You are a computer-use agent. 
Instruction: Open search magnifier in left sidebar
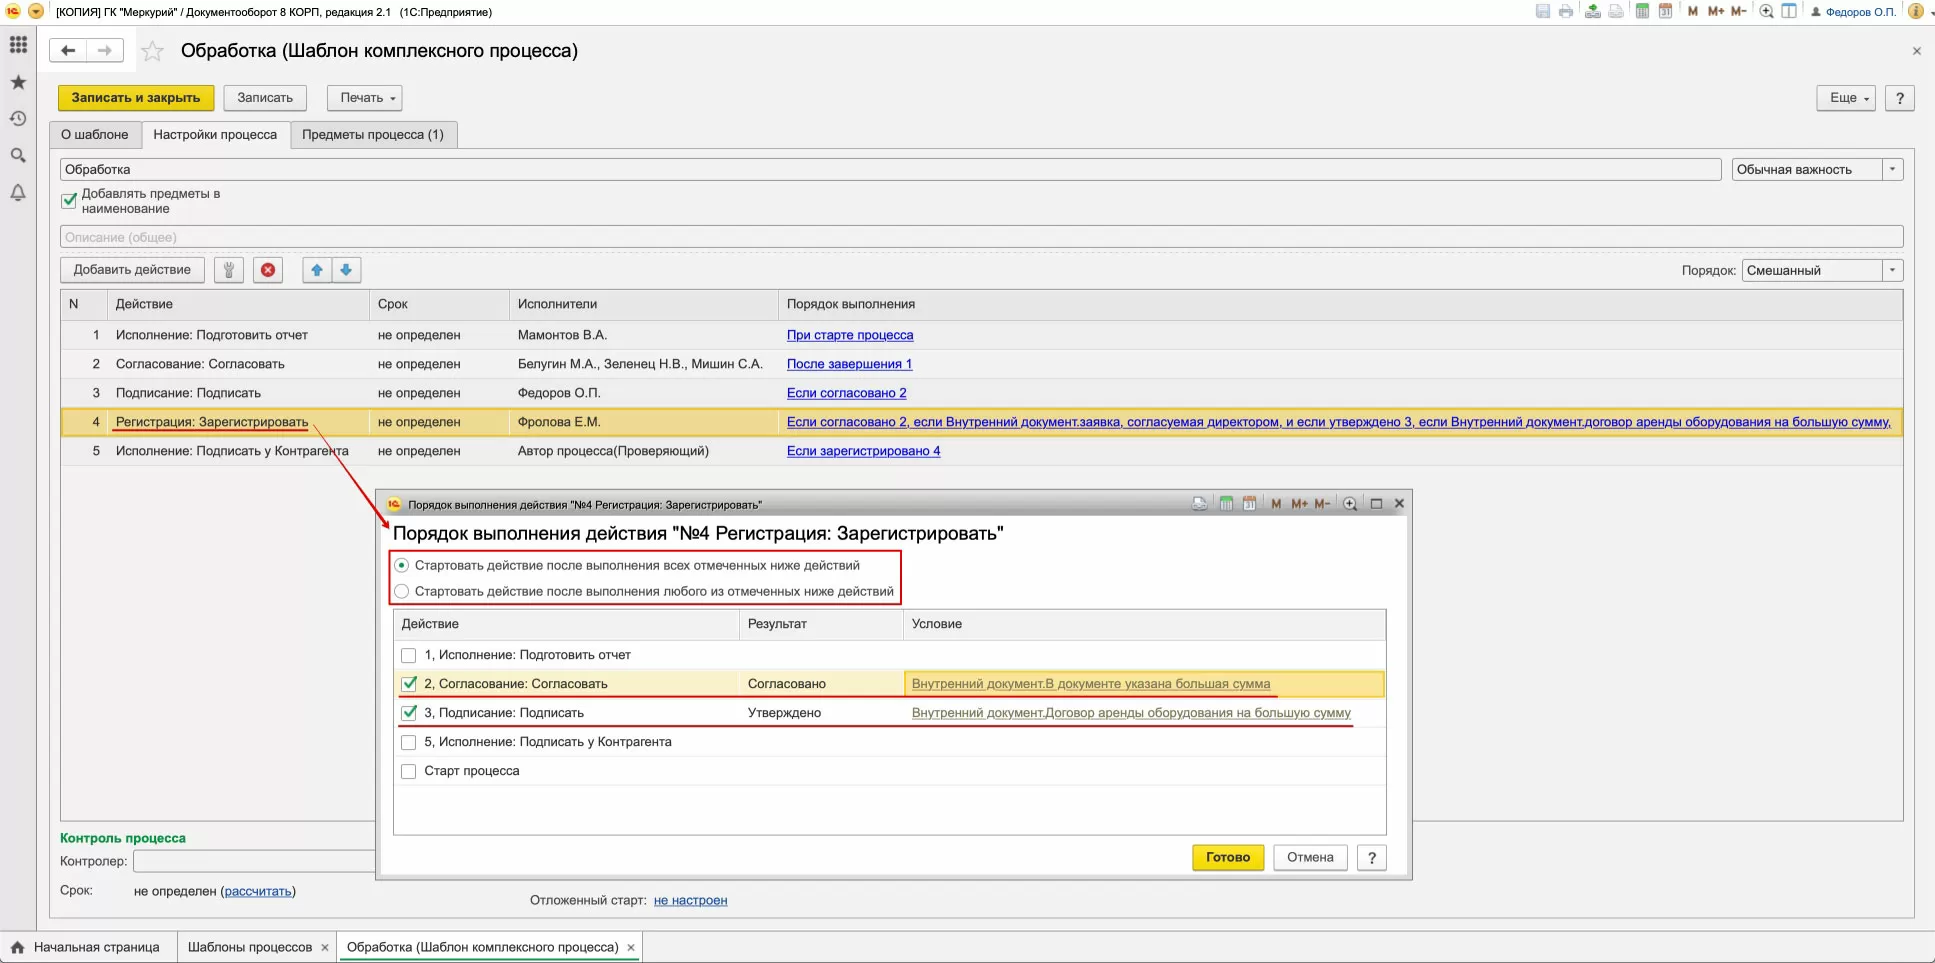[x=18, y=156]
